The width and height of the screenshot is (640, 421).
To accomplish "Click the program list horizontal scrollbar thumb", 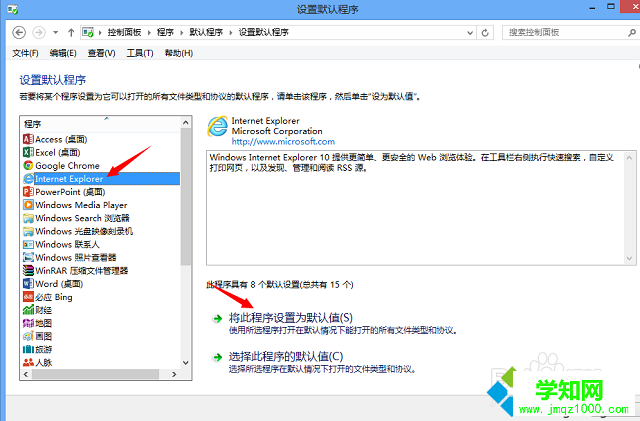I will pyautogui.click(x=96, y=374).
